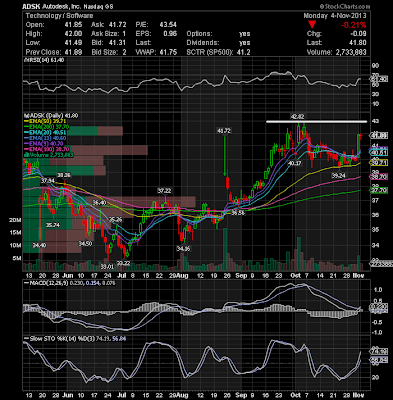Click the 38.26 May price annotation
393x400 pixels.
tap(63, 175)
